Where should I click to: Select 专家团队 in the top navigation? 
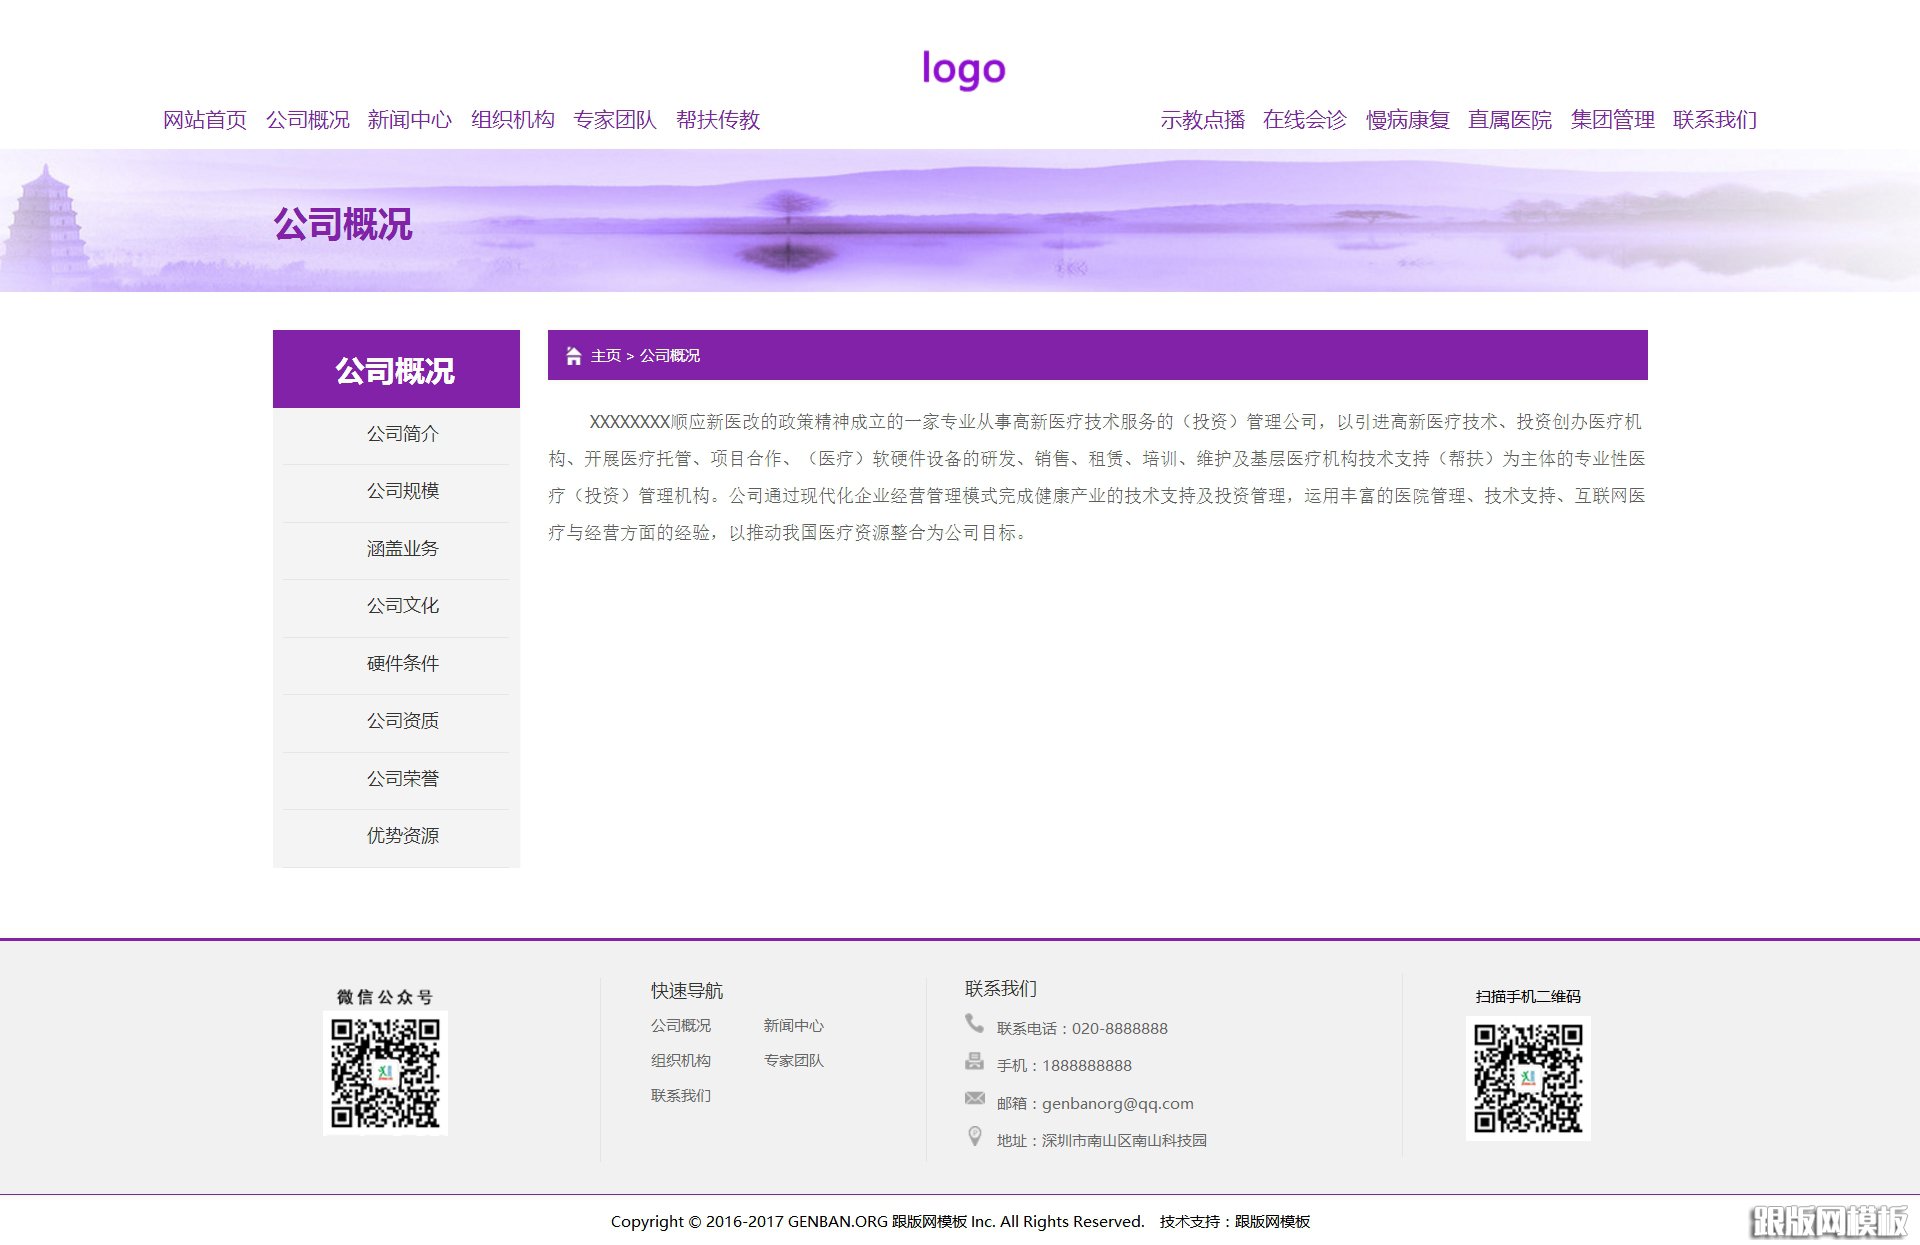(x=616, y=119)
